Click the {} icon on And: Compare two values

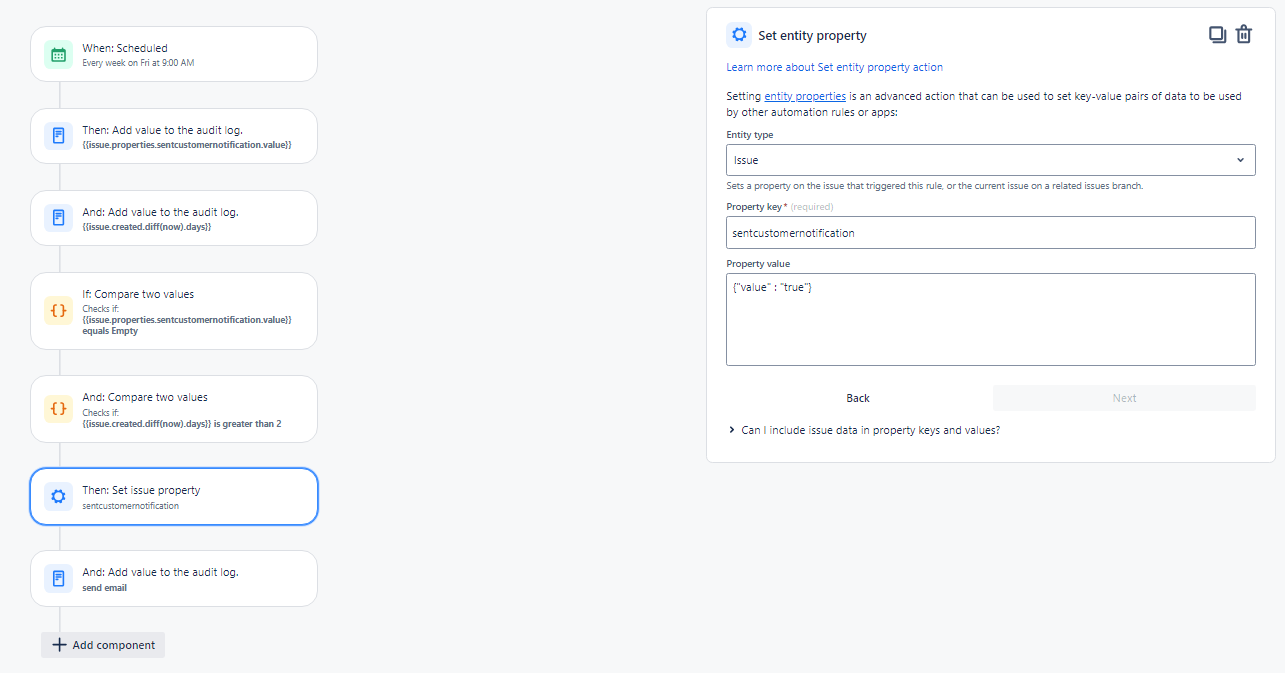(58, 408)
